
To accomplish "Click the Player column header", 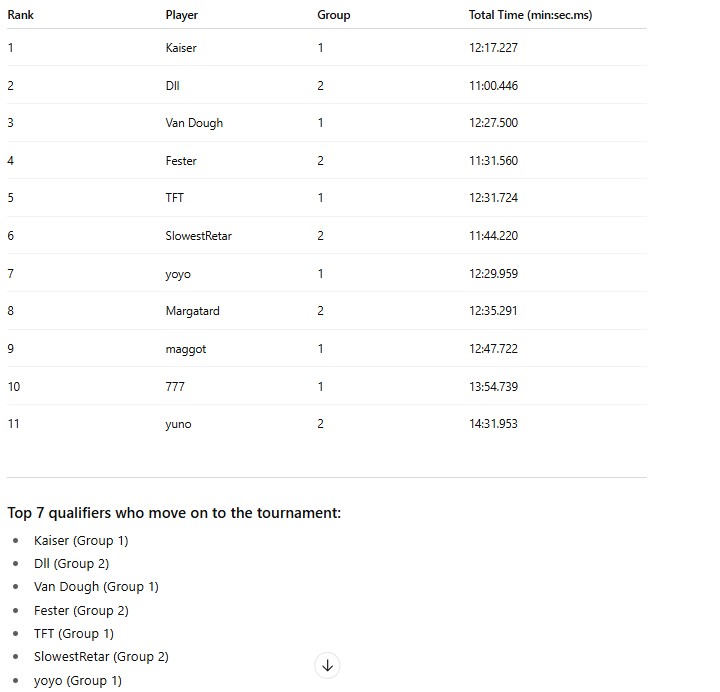I will [181, 15].
